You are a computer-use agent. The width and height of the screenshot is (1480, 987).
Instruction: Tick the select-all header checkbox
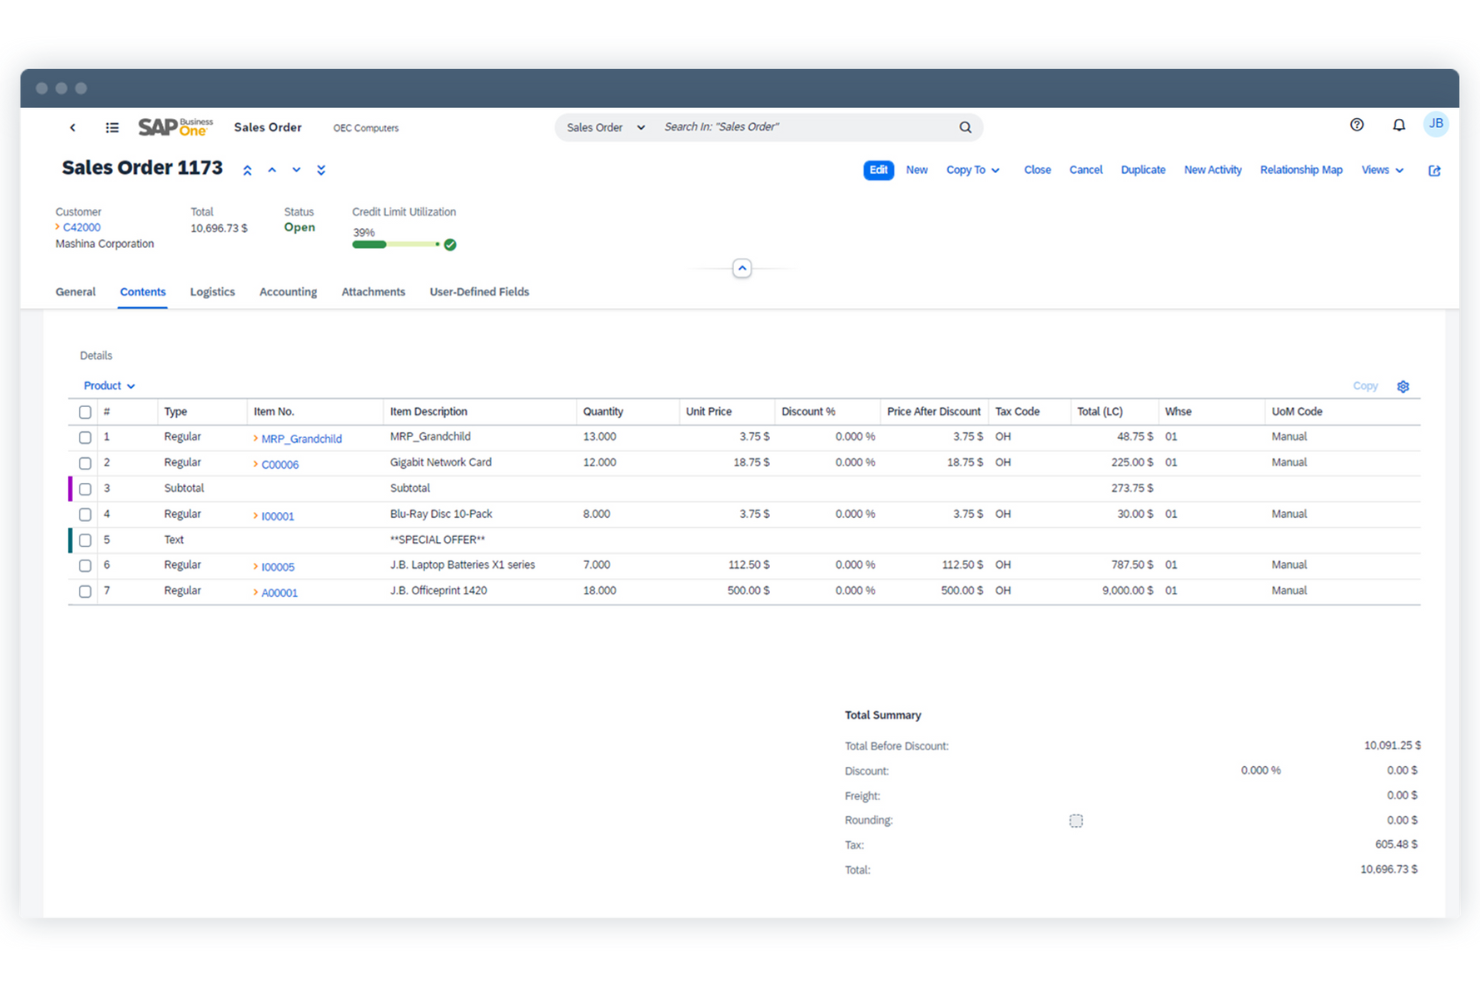tap(85, 412)
